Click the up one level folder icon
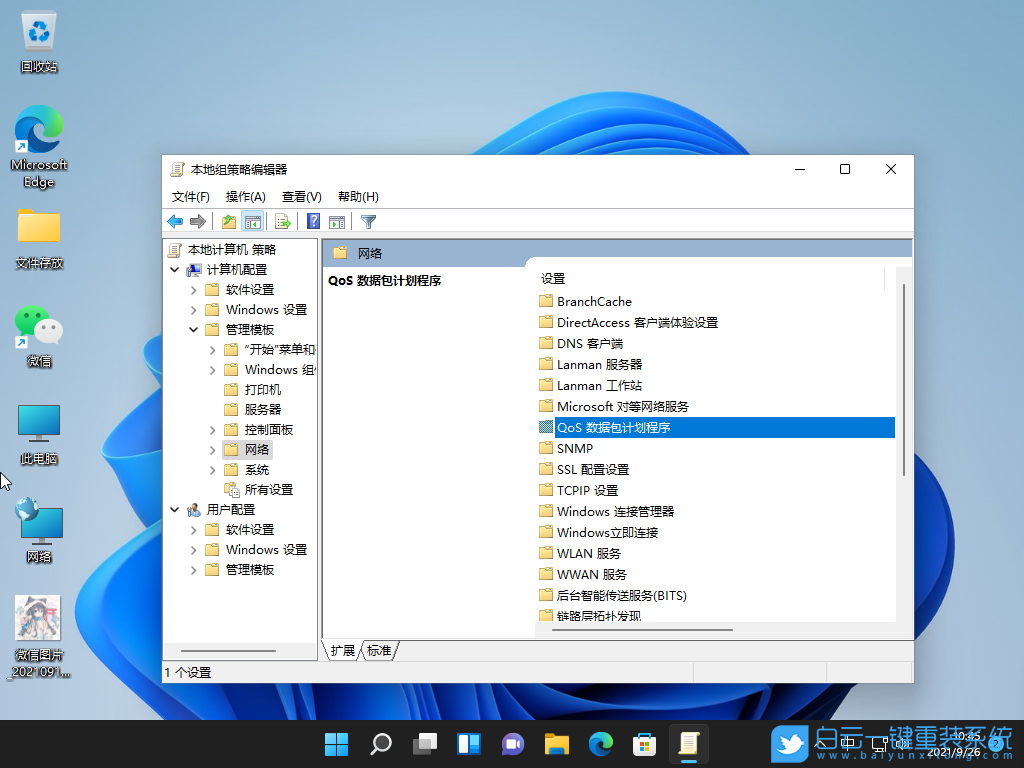 click(227, 221)
